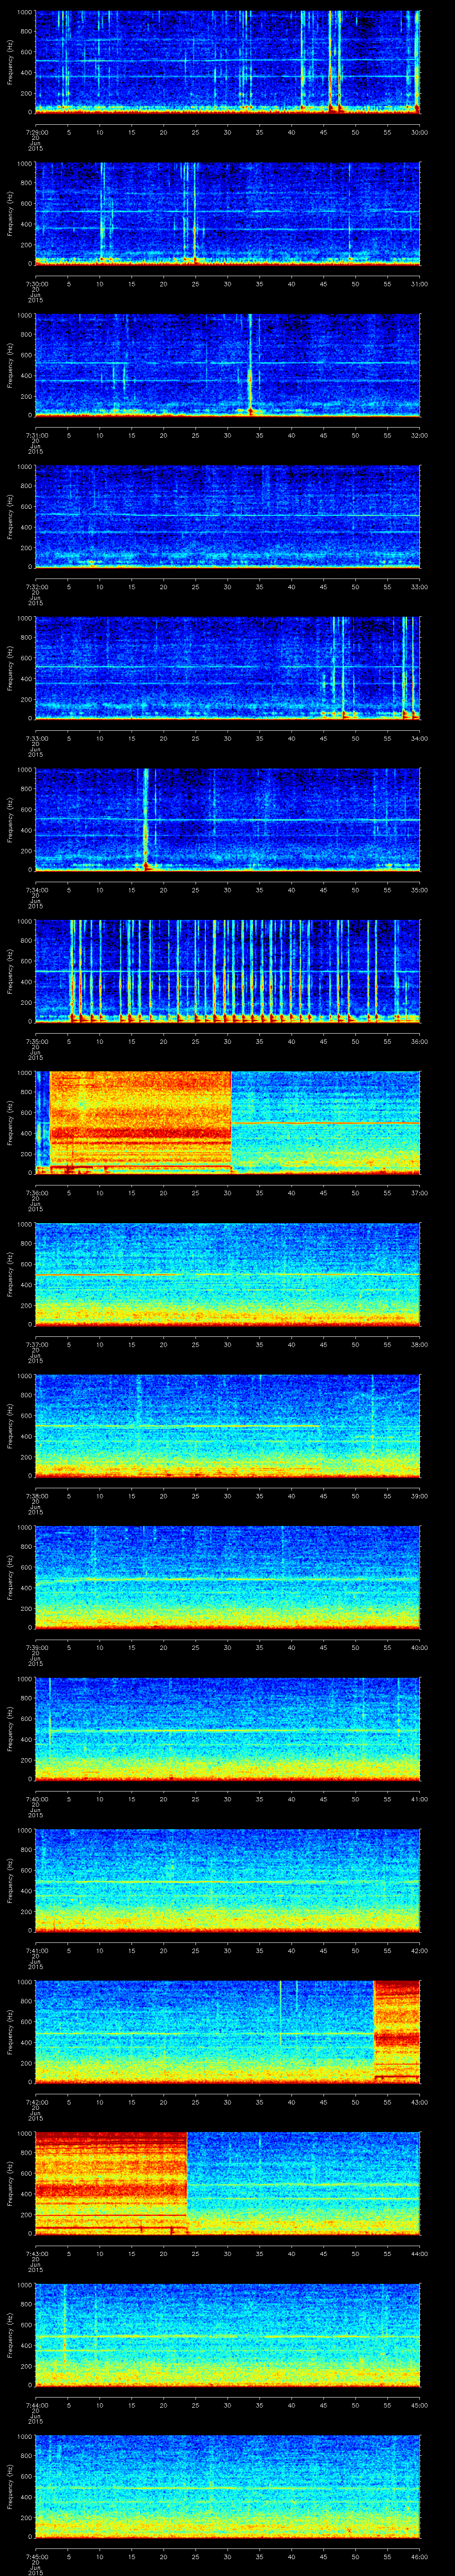Select the spectrogram panel starting at 7:38:00
The image size is (455, 2576).
pos(228,1425)
